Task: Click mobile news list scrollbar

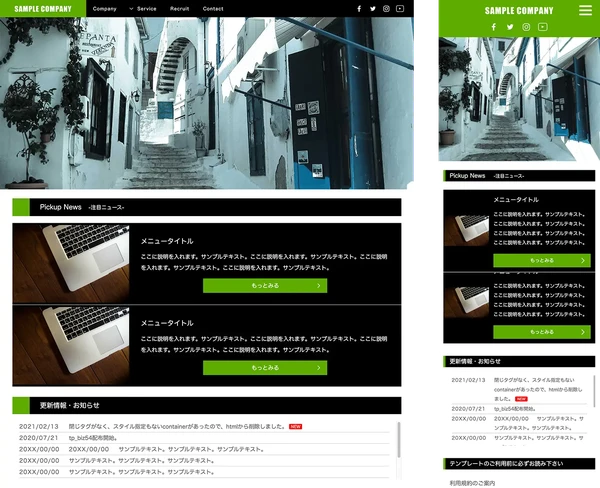Action: [594, 391]
